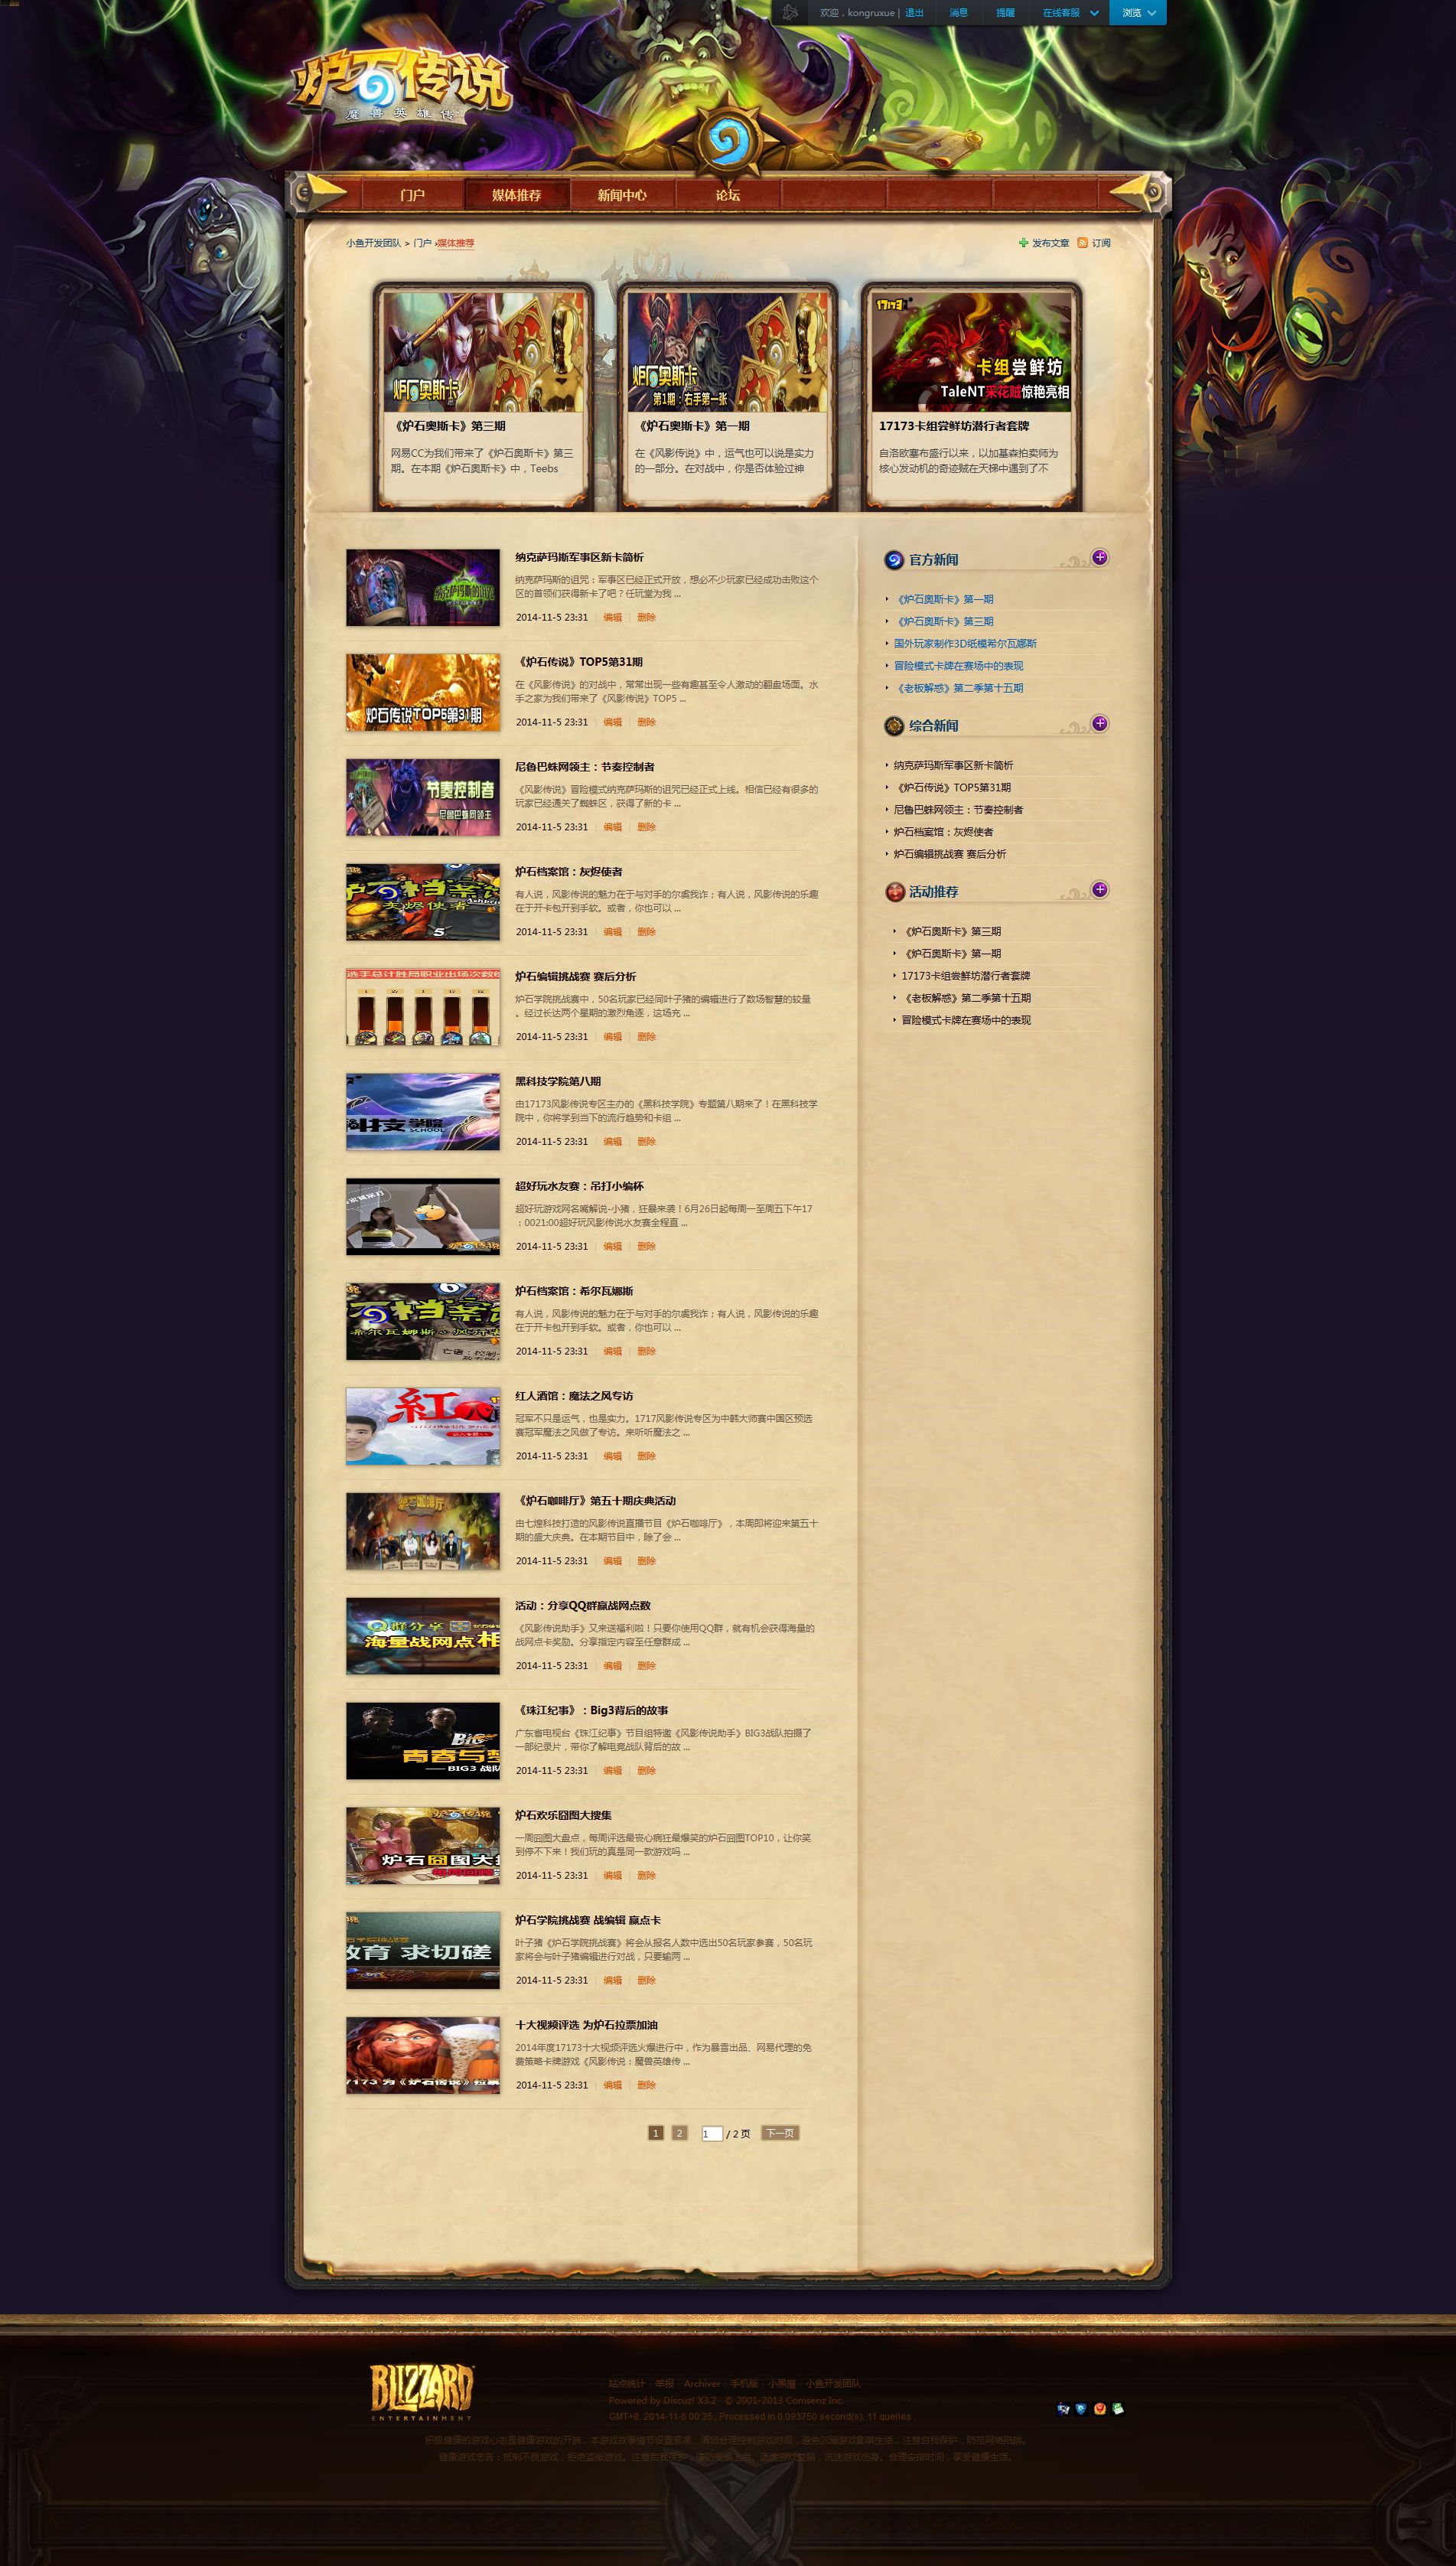1456x2566 pixels.
Task: Open sidebar link 国外玩家制作3D纸模希尔瓦娜斯
Action: 965,644
